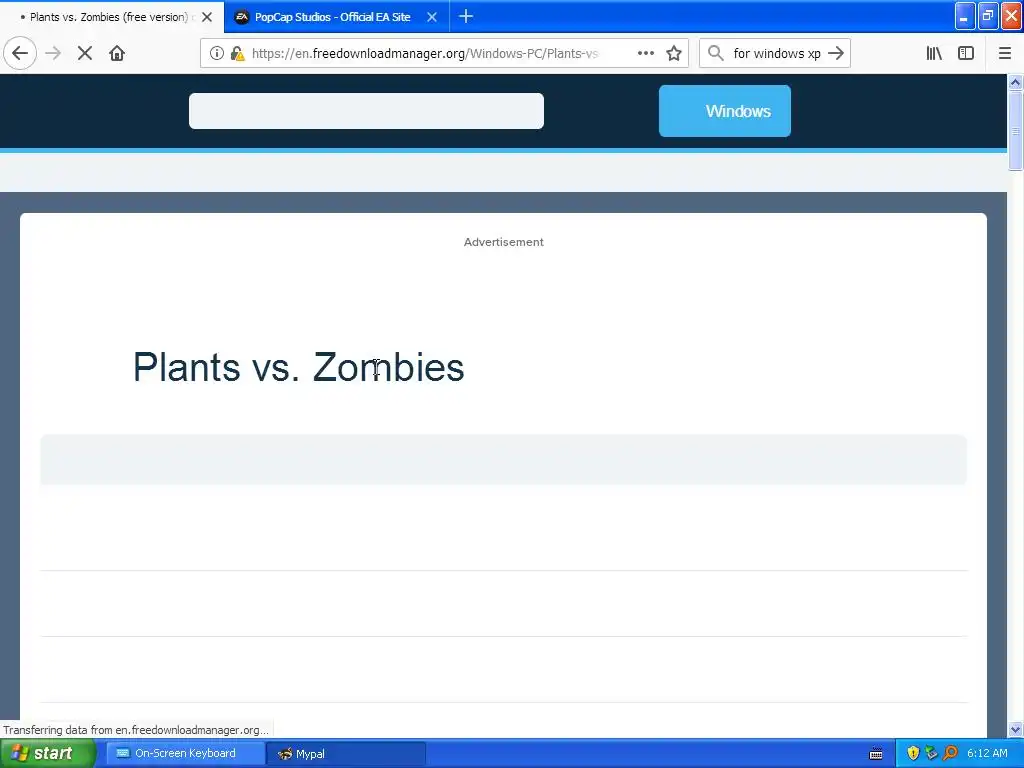Click the magnifier tray icon

tap(950, 754)
